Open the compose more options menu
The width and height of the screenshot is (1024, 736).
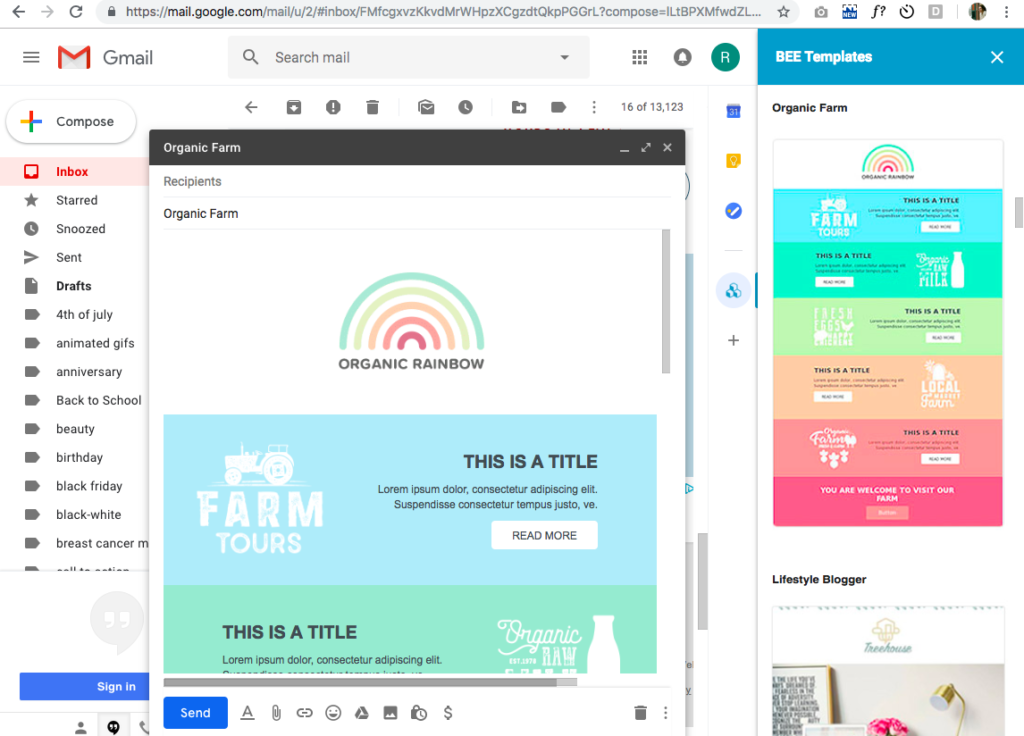(x=666, y=713)
